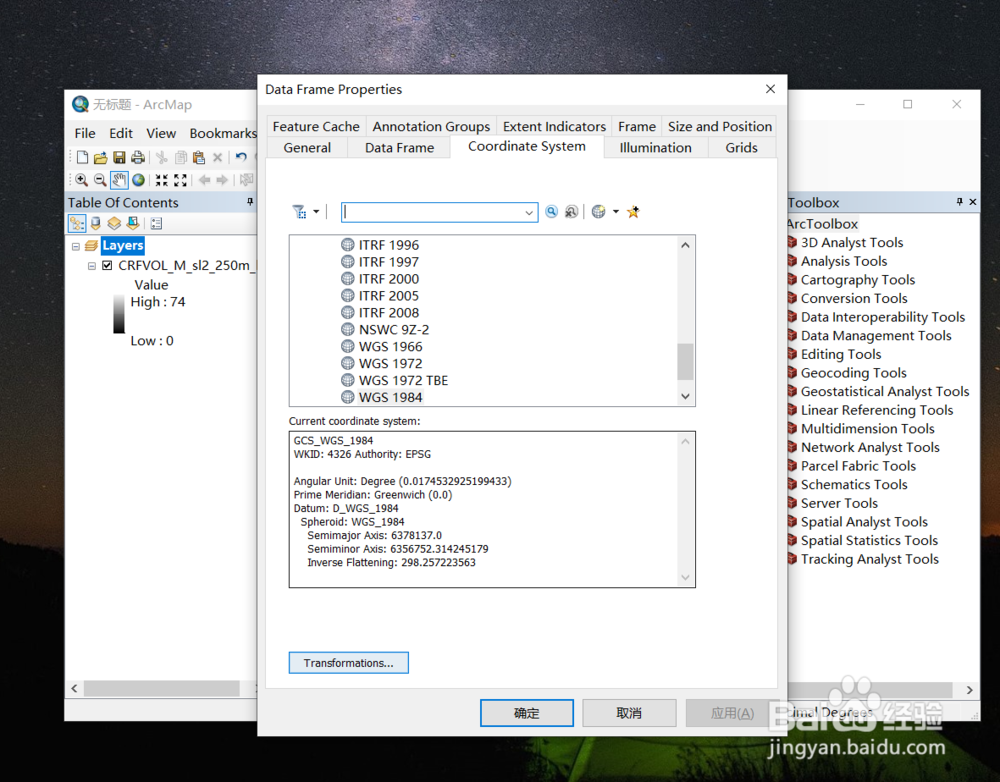This screenshot has width=1000, height=782.
Task: Click ArcToolbox horizontal scrollbar right arrow
Action: [x=969, y=690]
